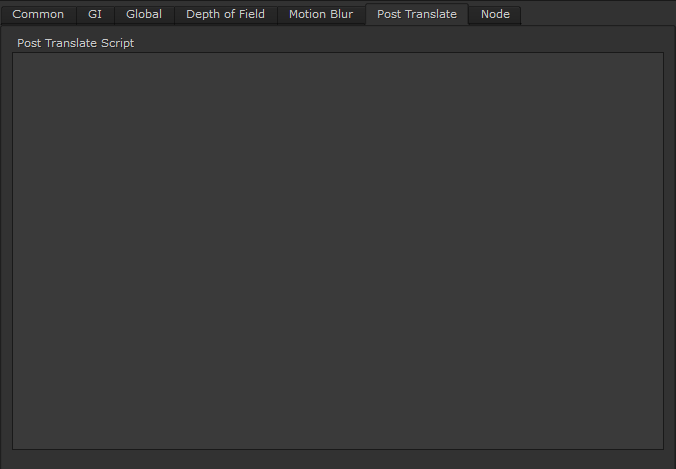Open the Node tab

coord(495,15)
